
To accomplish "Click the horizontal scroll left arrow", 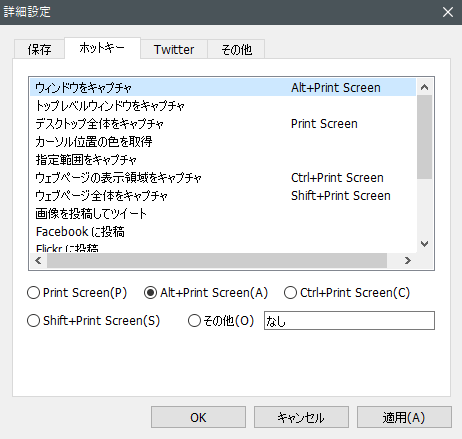I will (38, 260).
